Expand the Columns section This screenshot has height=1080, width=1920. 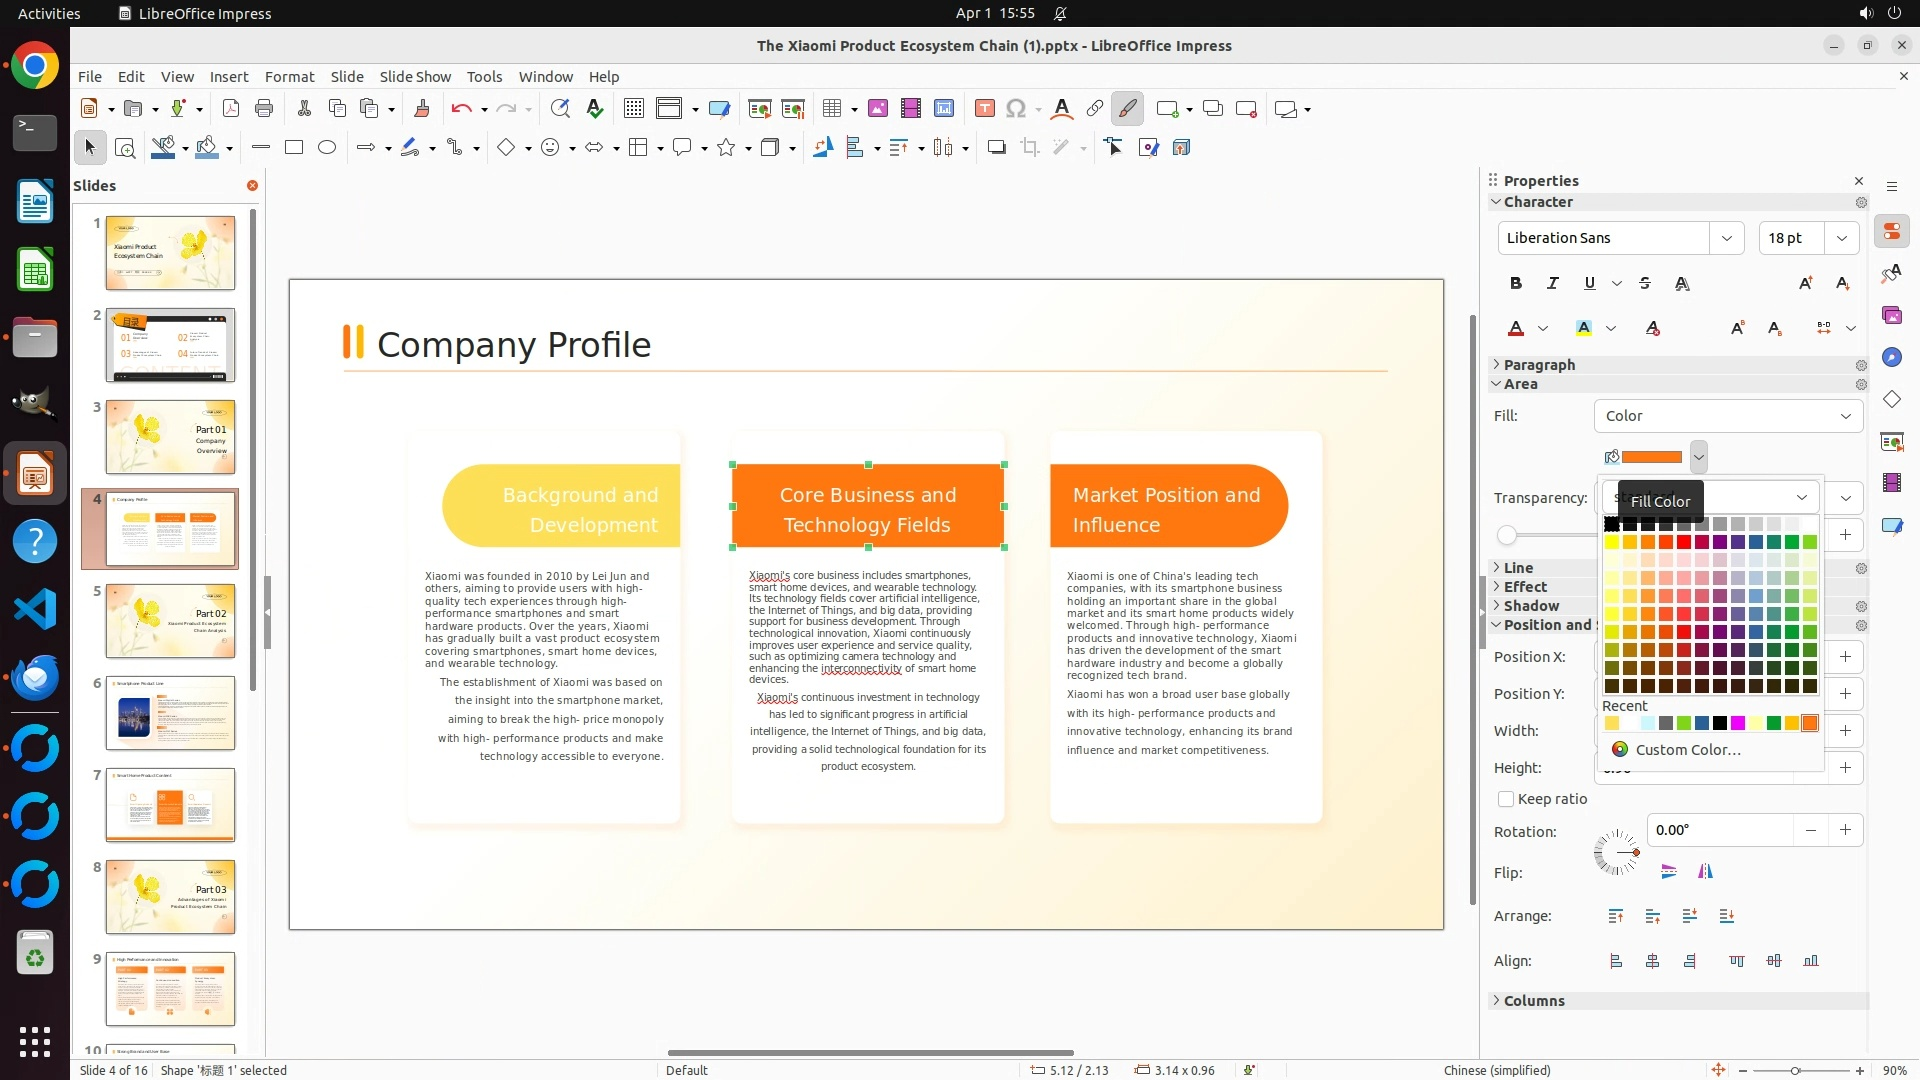(x=1533, y=1001)
